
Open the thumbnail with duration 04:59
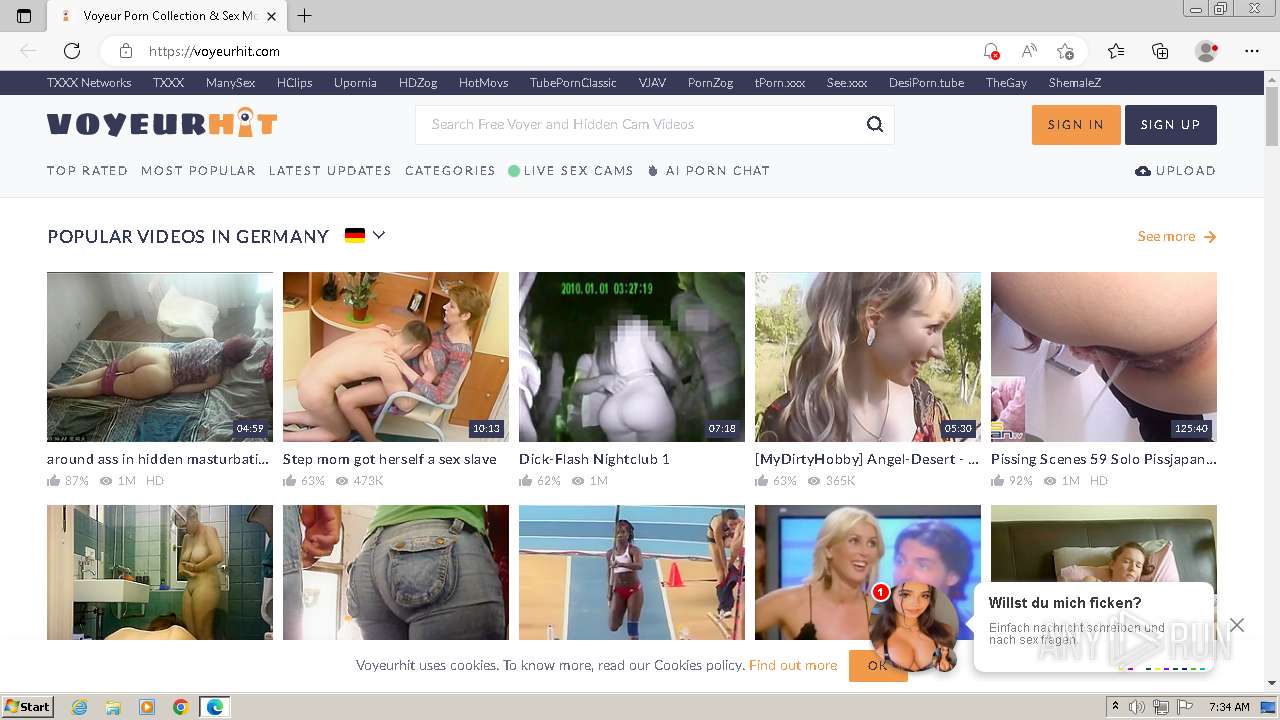160,357
